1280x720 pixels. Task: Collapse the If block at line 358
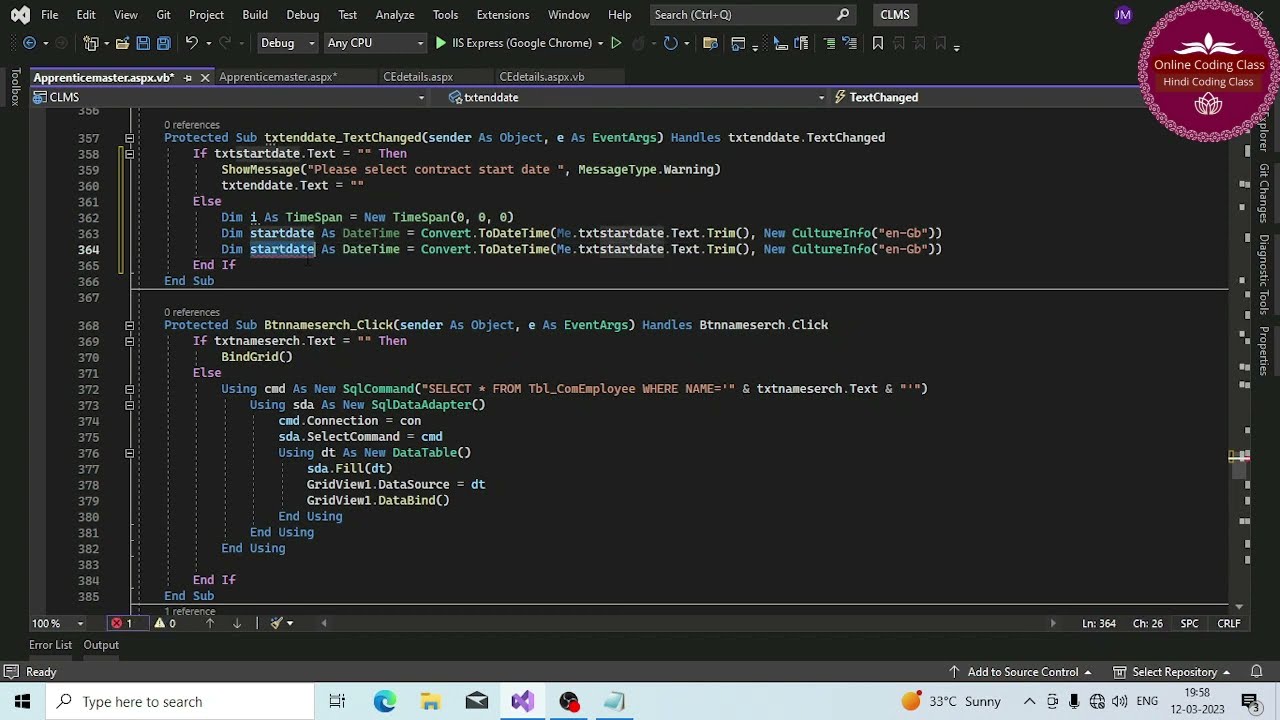click(129, 154)
